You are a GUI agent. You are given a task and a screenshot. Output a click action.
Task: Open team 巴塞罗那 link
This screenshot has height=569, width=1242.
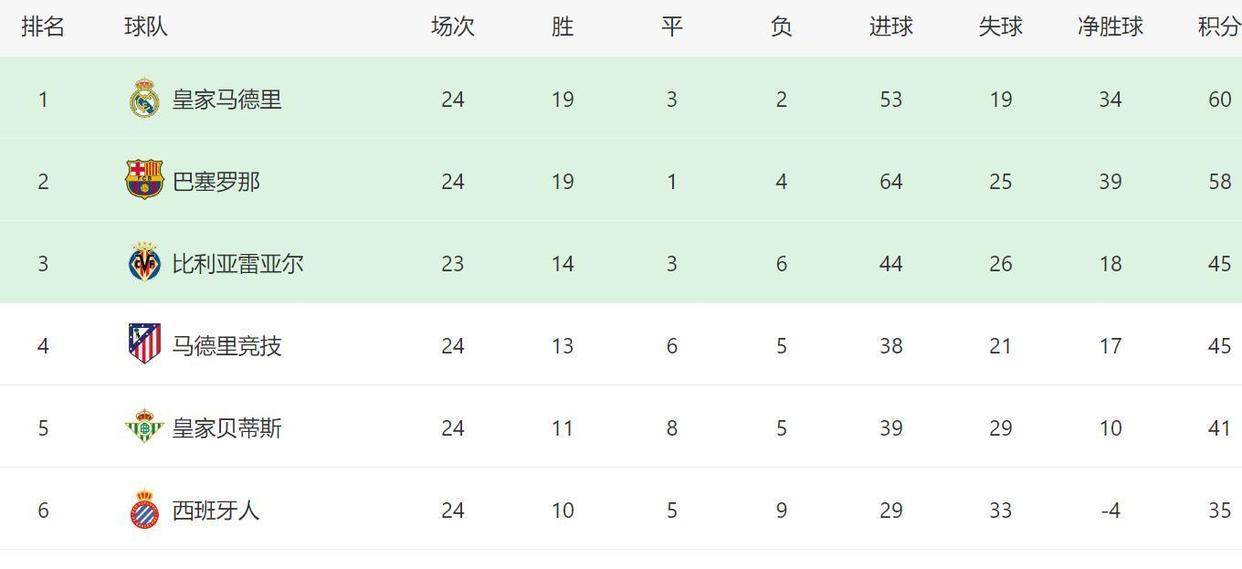pyautogui.click(x=216, y=181)
